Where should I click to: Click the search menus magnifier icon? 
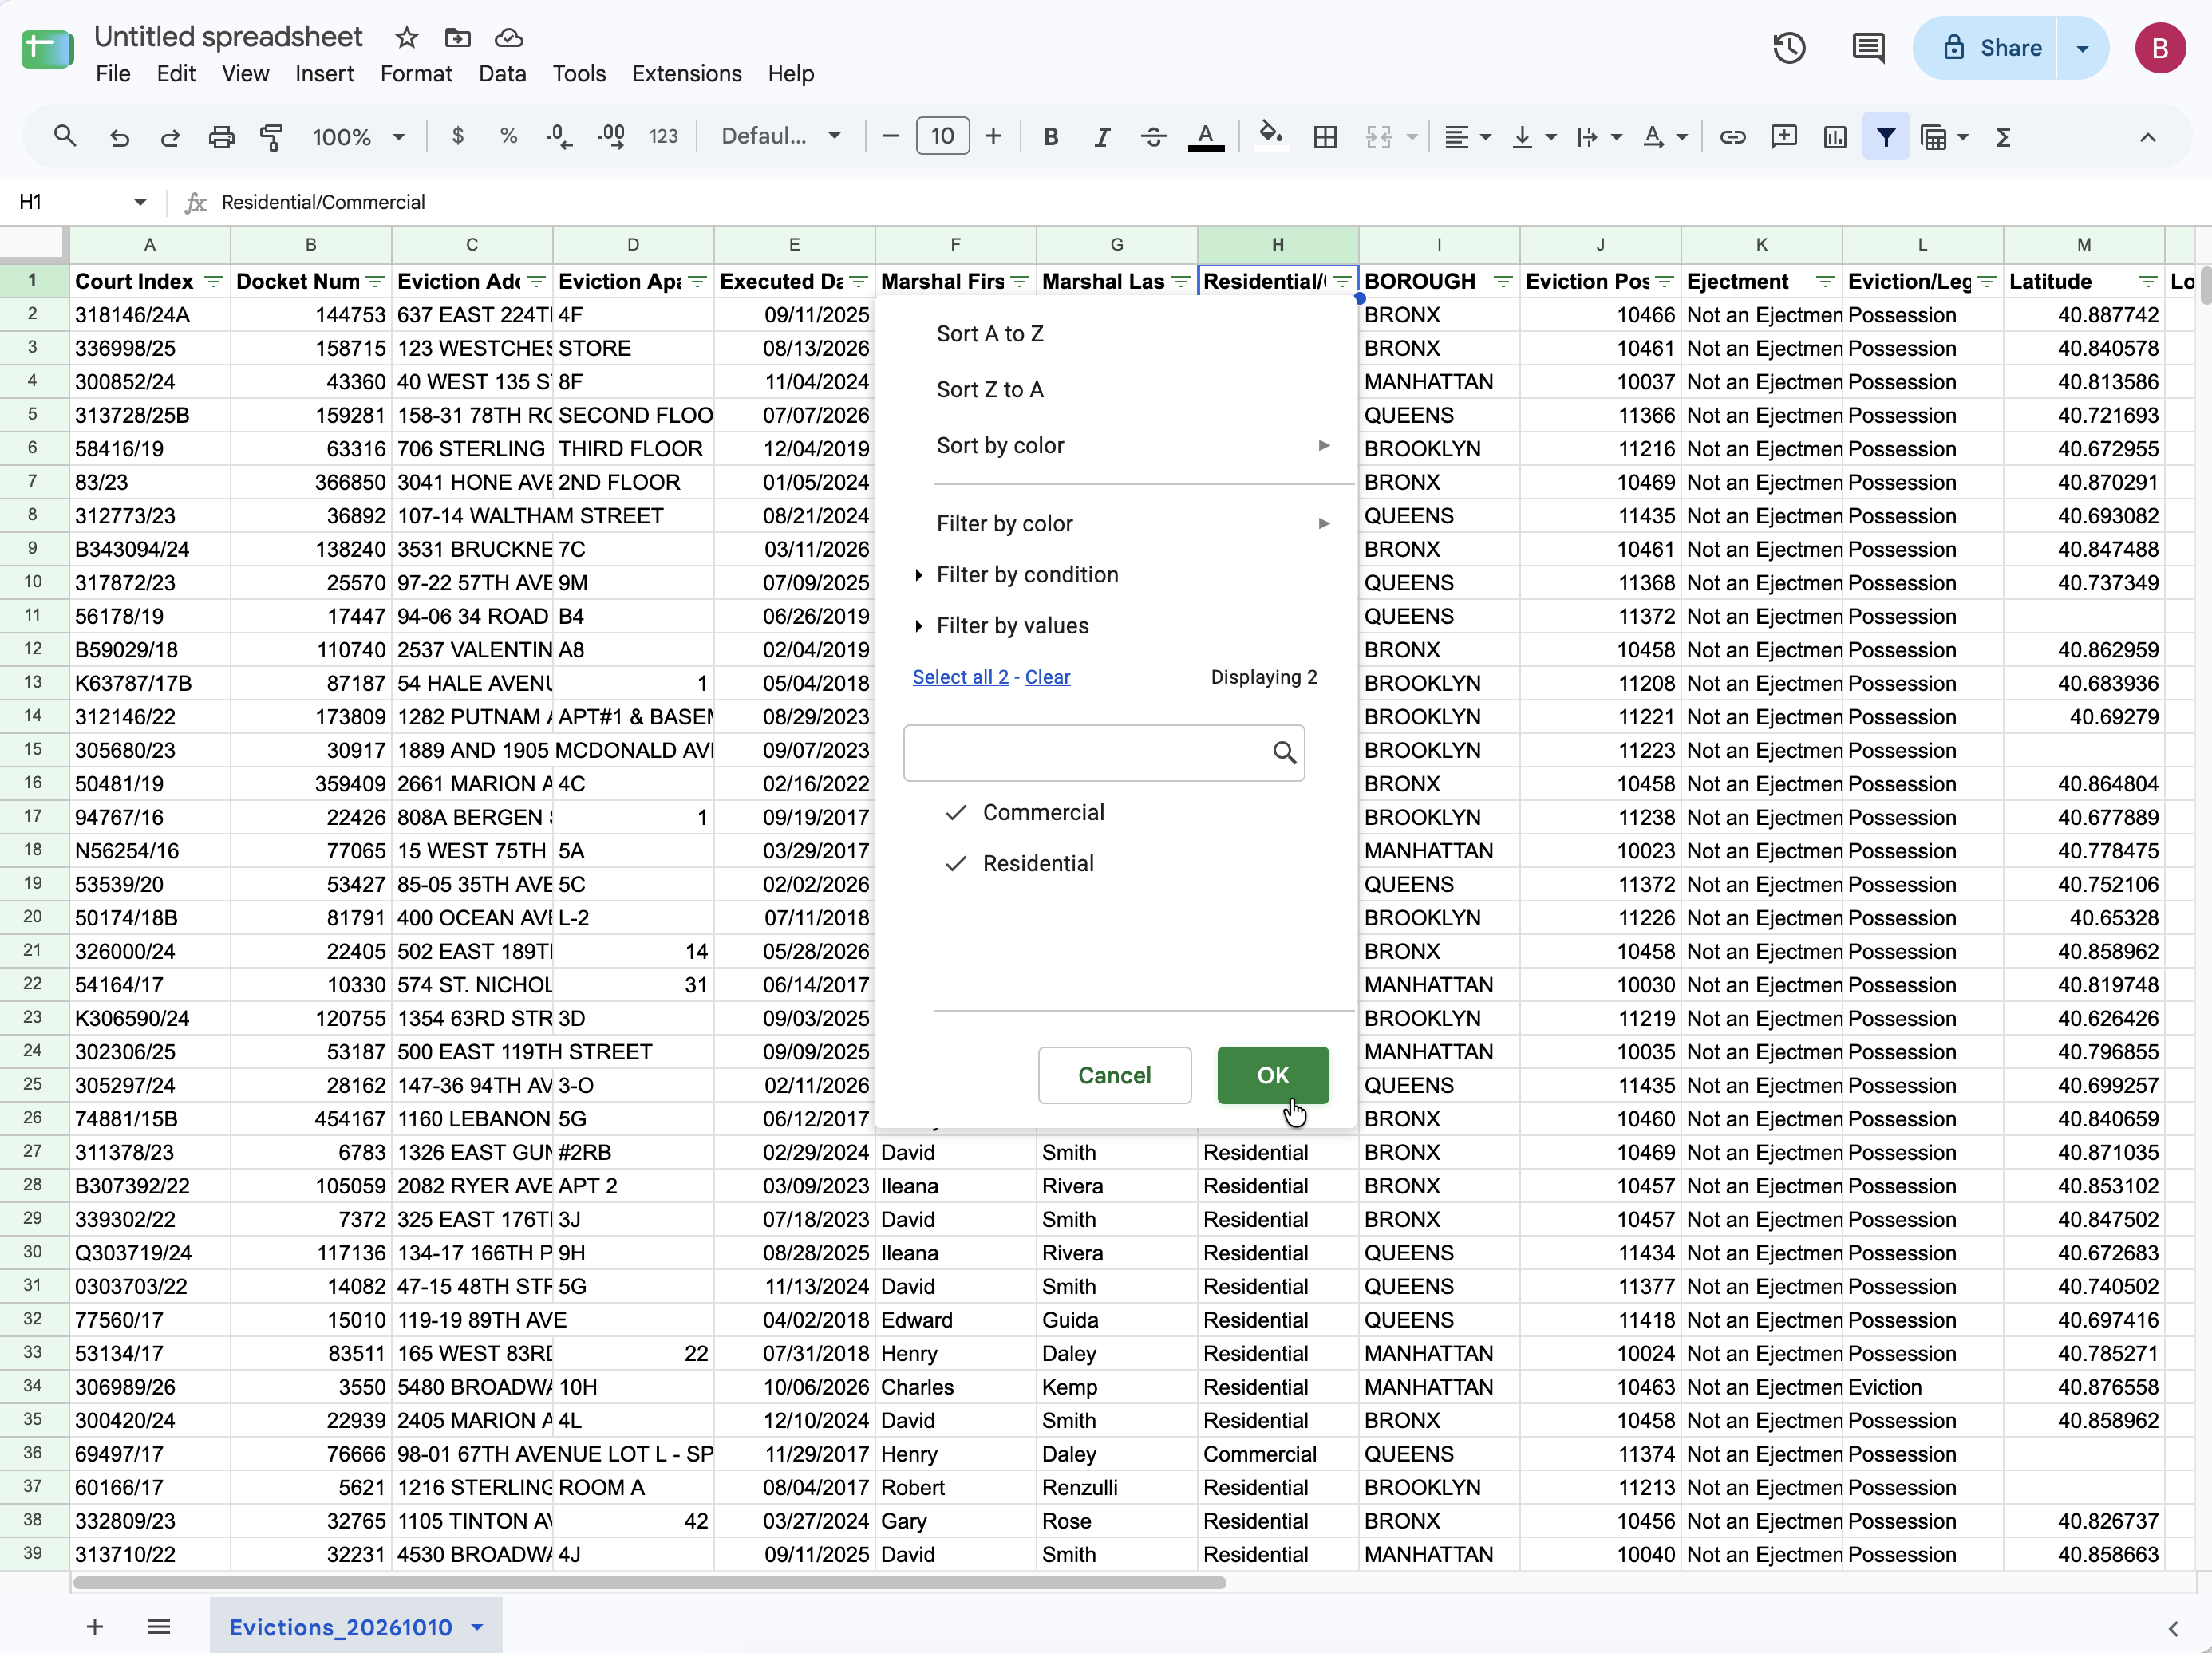[x=65, y=136]
